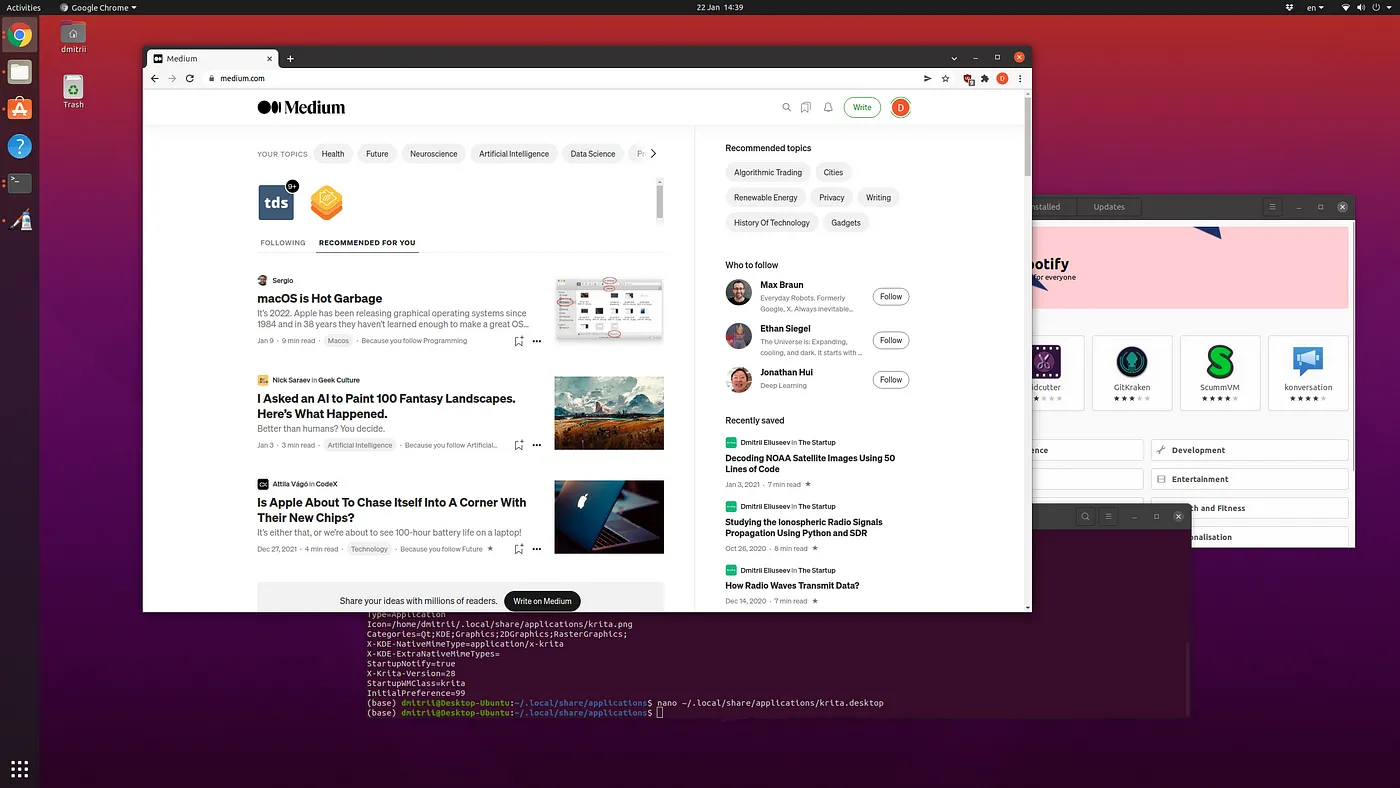Follow Jonathan Hui
The height and width of the screenshot is (788, 1400).
click(x=890, y=379)
